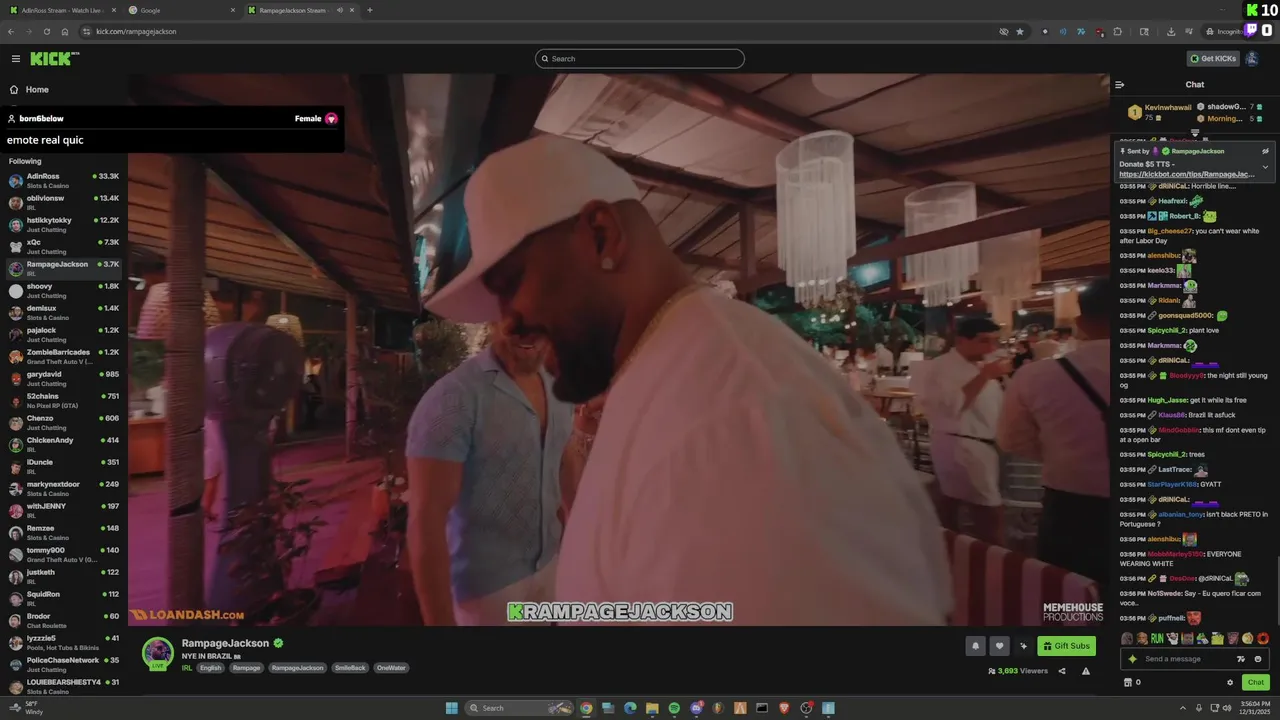Open RampageJackson streamer avatar

158,653
